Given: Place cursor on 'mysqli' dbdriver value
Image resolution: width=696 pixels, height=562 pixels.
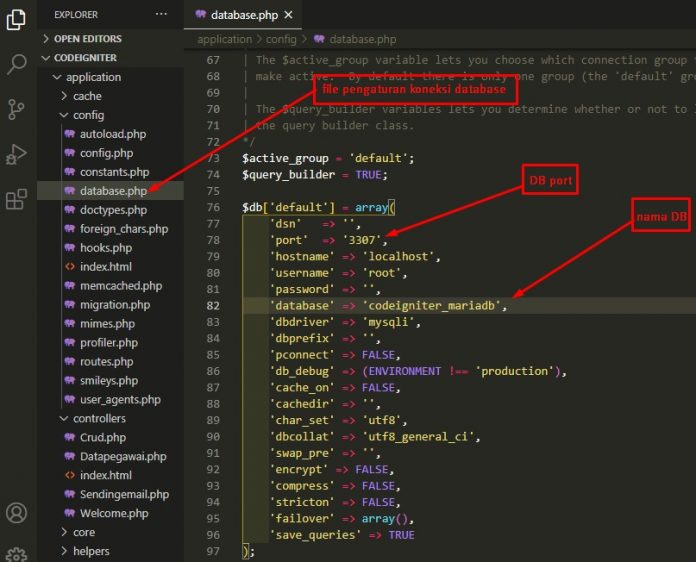Looking at the screenshot, I should [388, 322].
